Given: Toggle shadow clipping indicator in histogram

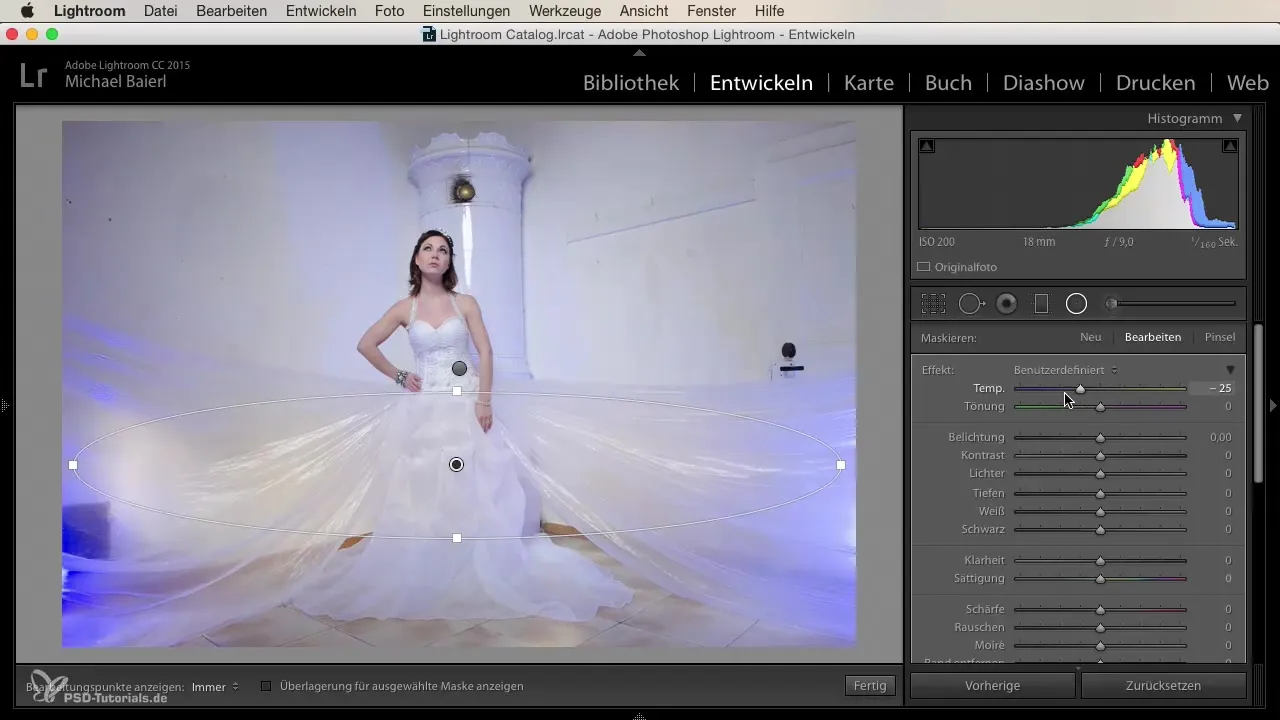Looking at the screenshot, I should (927, 146).
